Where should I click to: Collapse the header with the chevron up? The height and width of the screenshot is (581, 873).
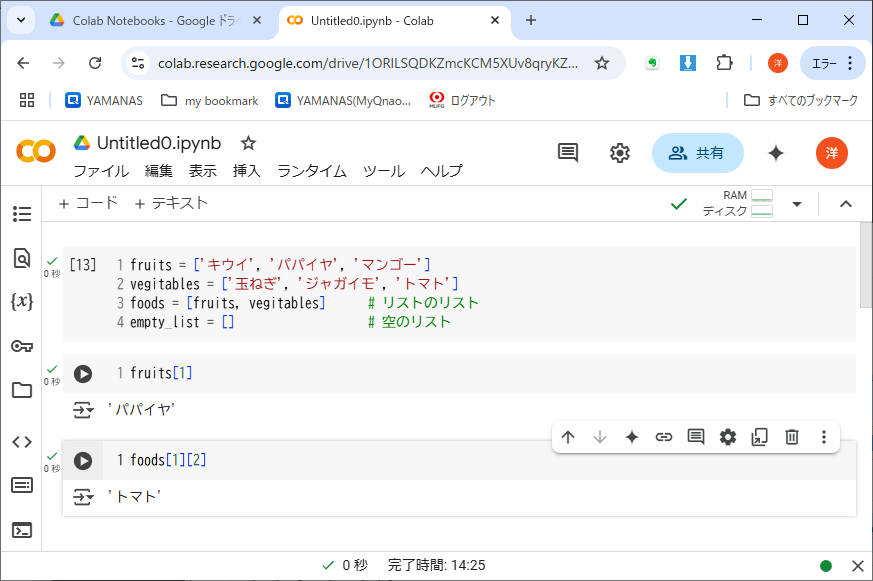(845, 204)
